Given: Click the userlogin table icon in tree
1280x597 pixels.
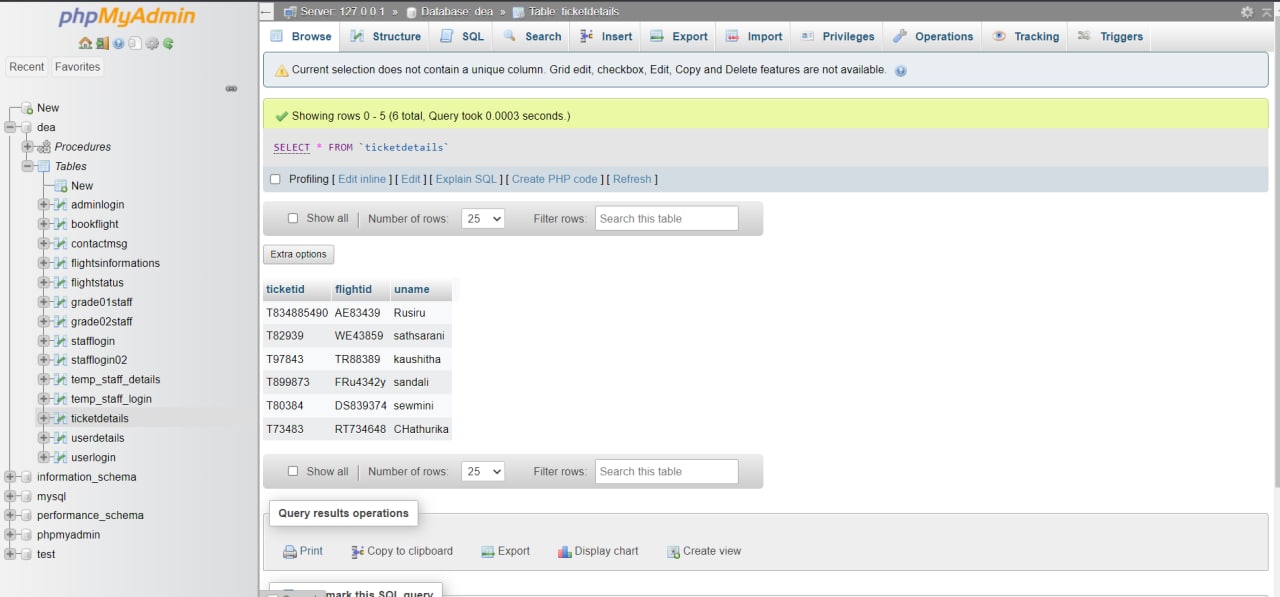Looking at the screenshot, I should pyautogui.click(x=60, y=457).
